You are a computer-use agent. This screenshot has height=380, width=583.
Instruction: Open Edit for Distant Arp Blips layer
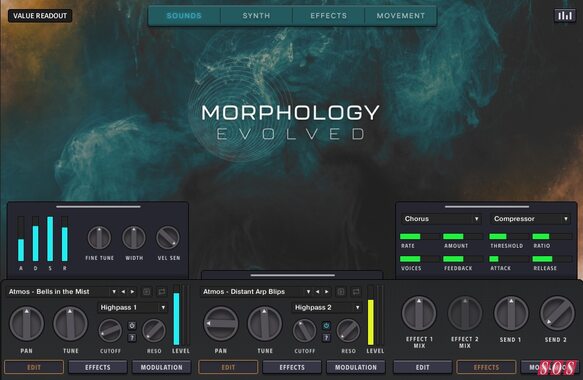228,367
